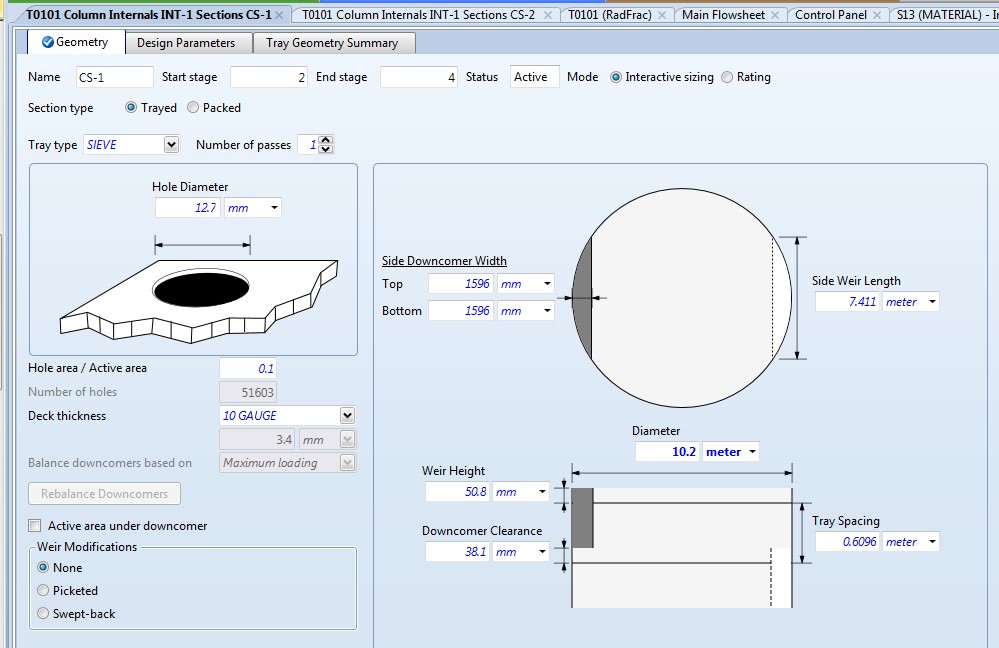The width and height of the screenshot is (999, 648).
Task: Close the INT-1 Sections CS-2 tab
Action: (x=547, y=15)
